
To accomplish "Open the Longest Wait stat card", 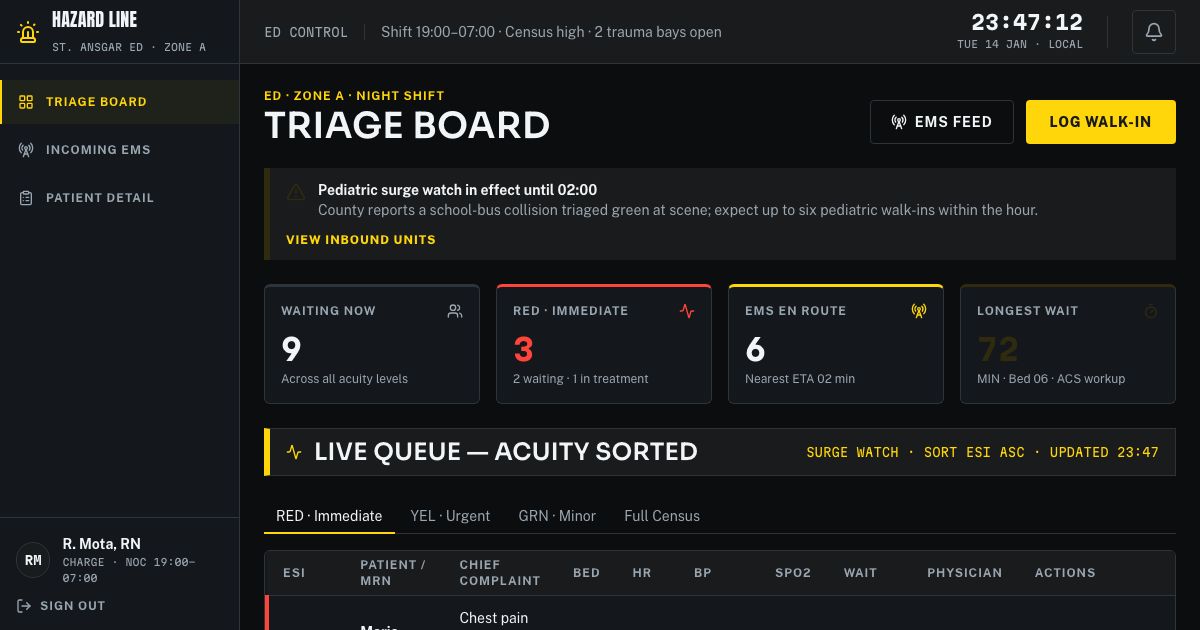I will coord(1068,344).
